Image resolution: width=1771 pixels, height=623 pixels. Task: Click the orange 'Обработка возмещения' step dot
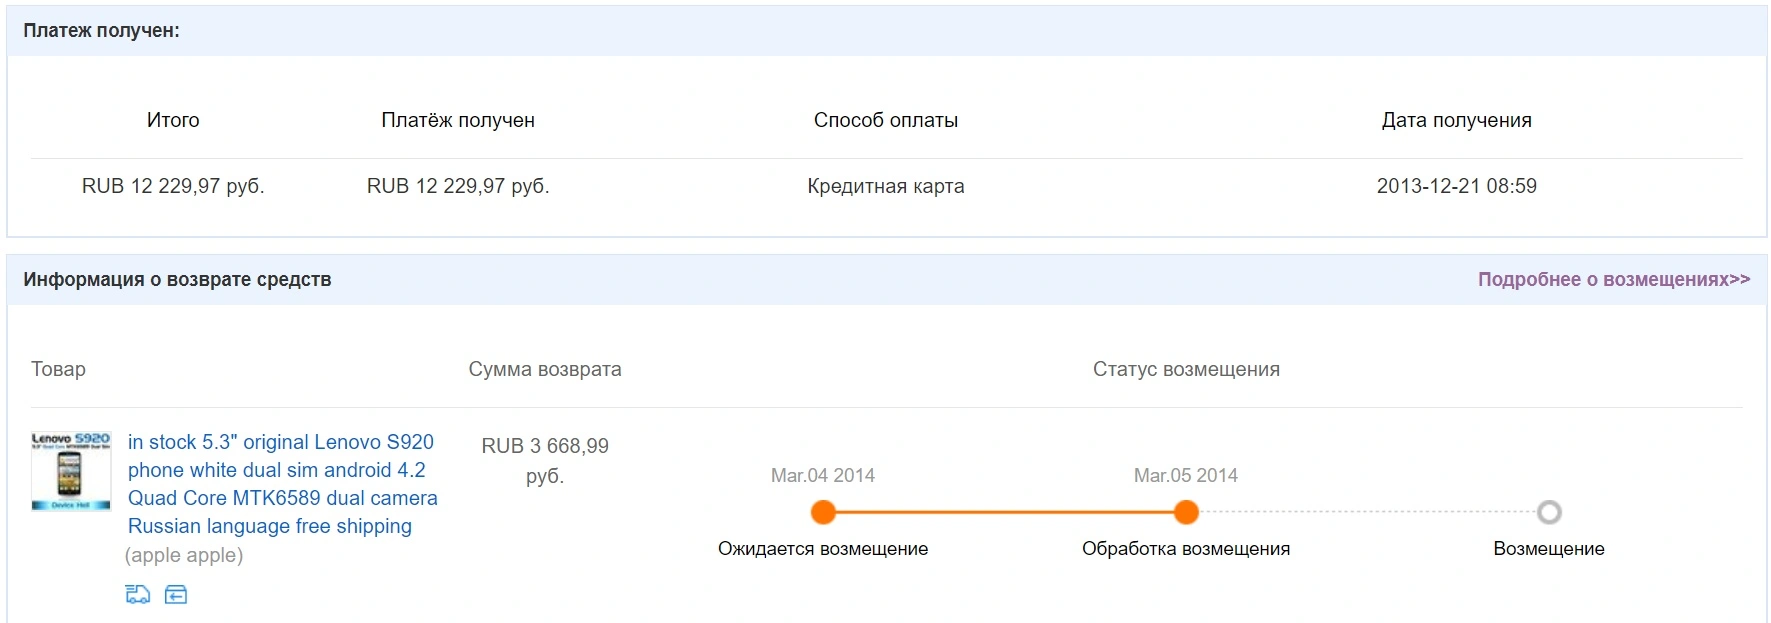(x=1186, y=512)
